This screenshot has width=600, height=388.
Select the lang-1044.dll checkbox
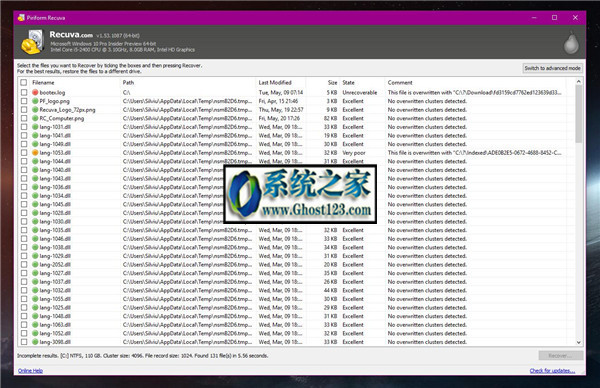(x=24, y=161)
